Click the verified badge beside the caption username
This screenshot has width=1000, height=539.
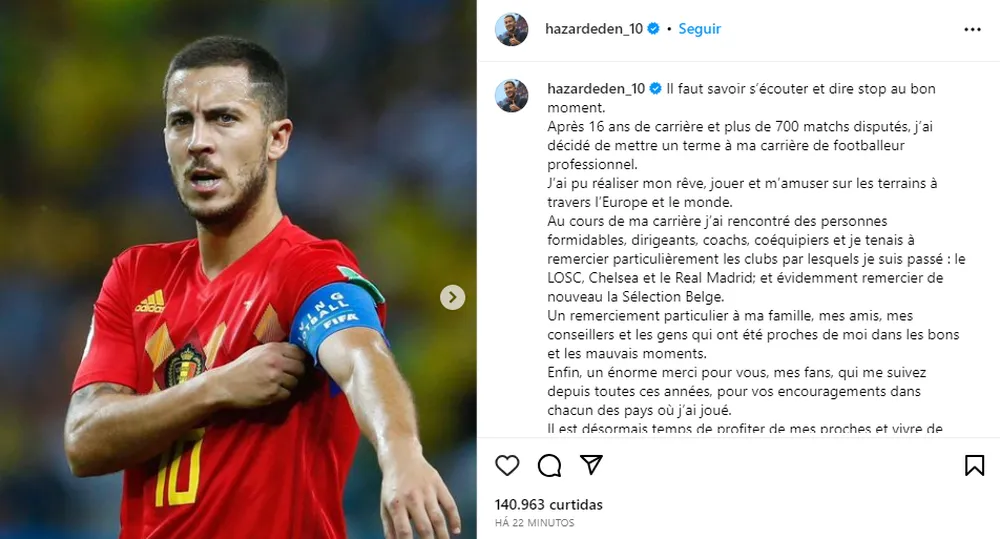pyautogui.click(x=656, y=89)
